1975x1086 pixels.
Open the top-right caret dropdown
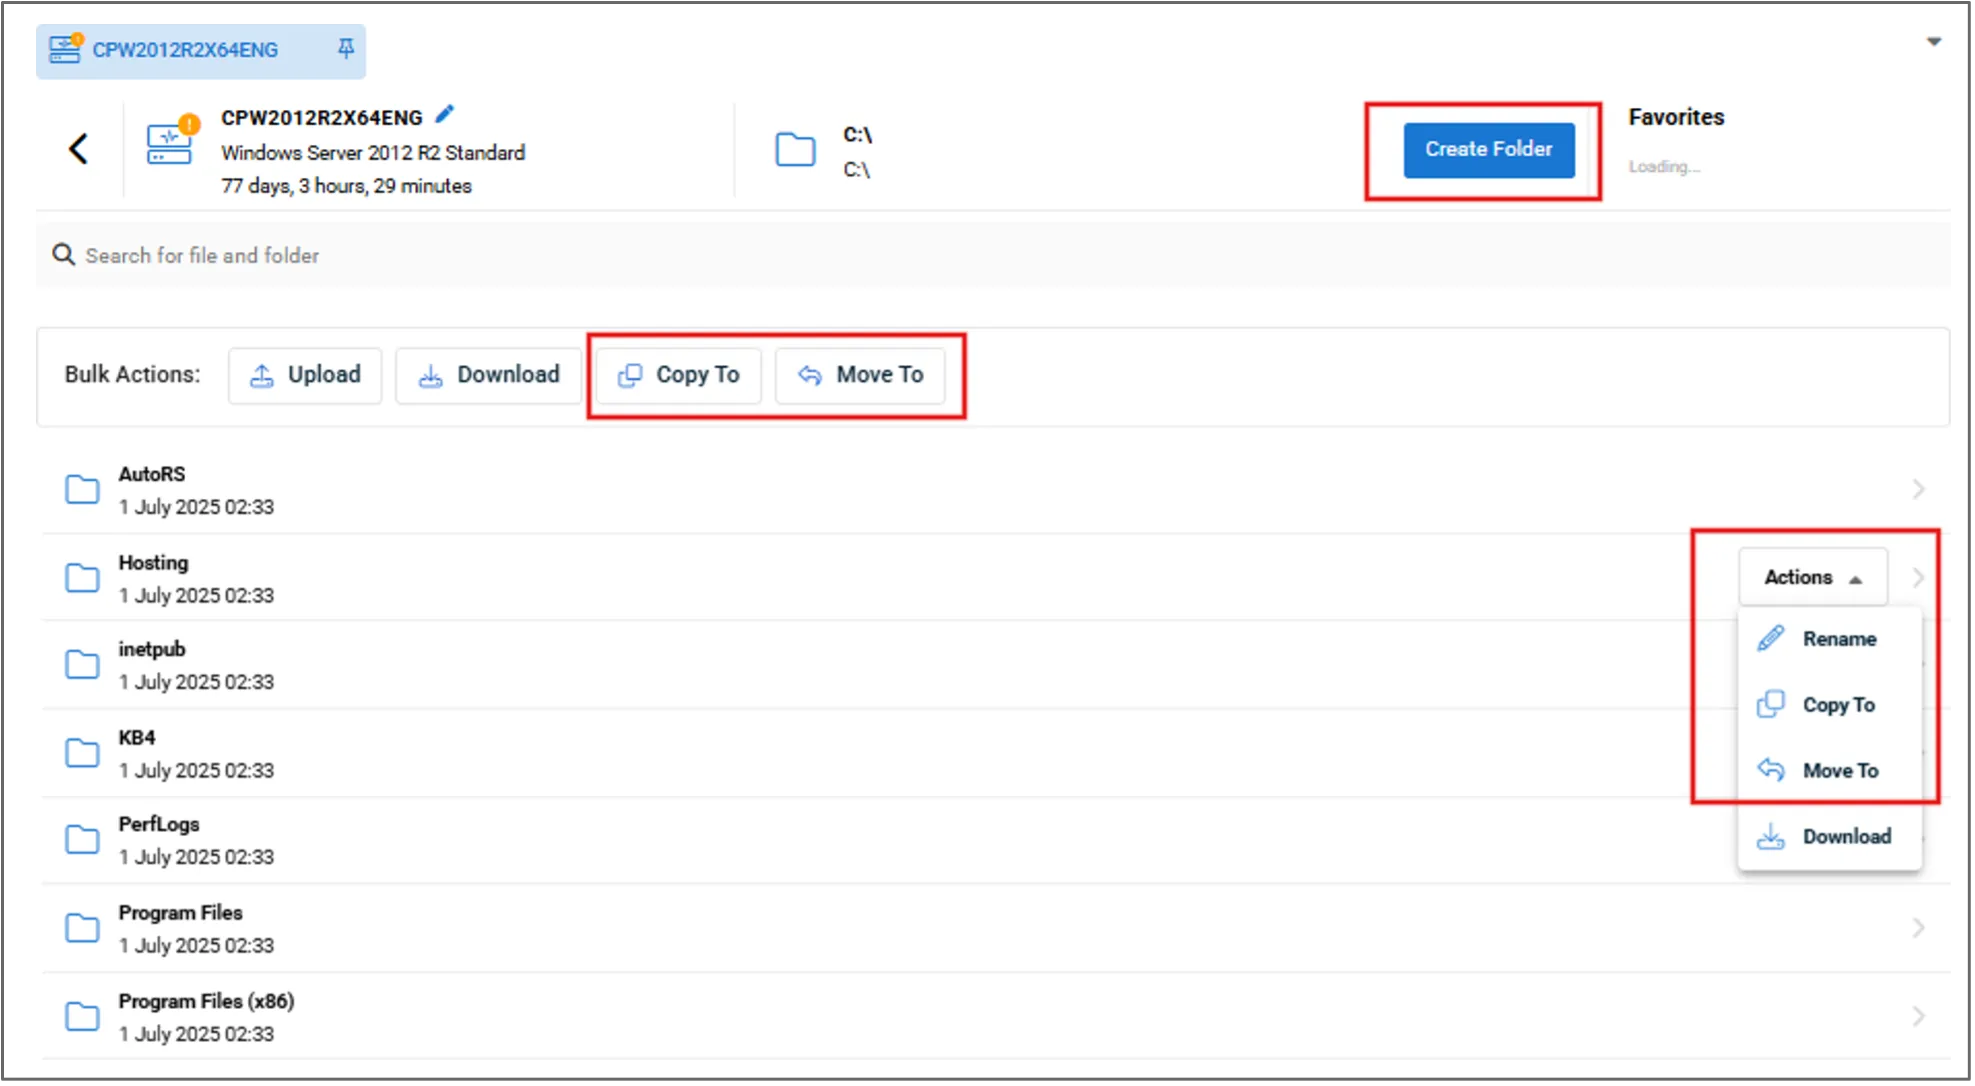(x=1933, y=42)
